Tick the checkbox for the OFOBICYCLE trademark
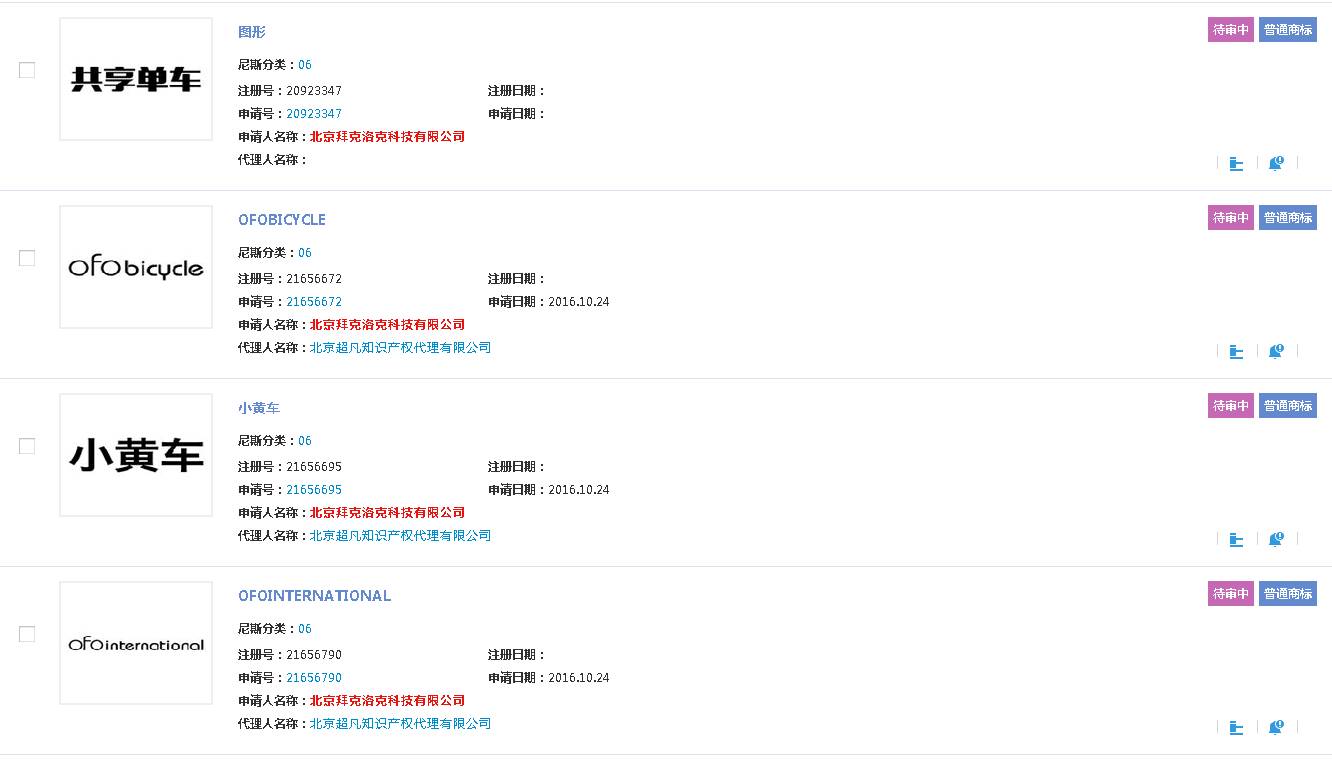 27,258
